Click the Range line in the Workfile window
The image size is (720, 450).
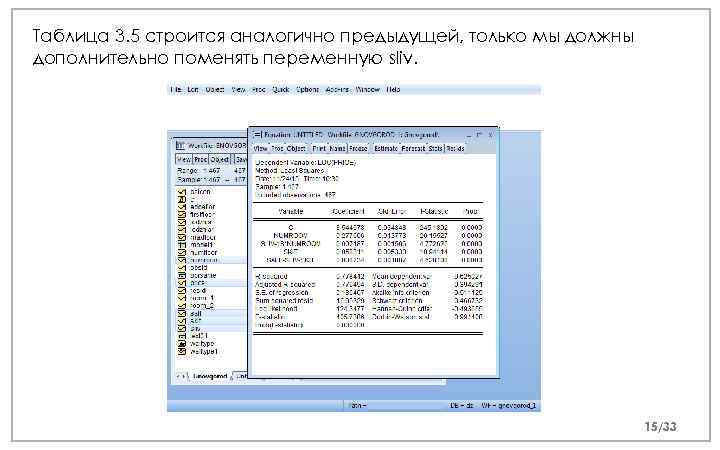point(211,170)
